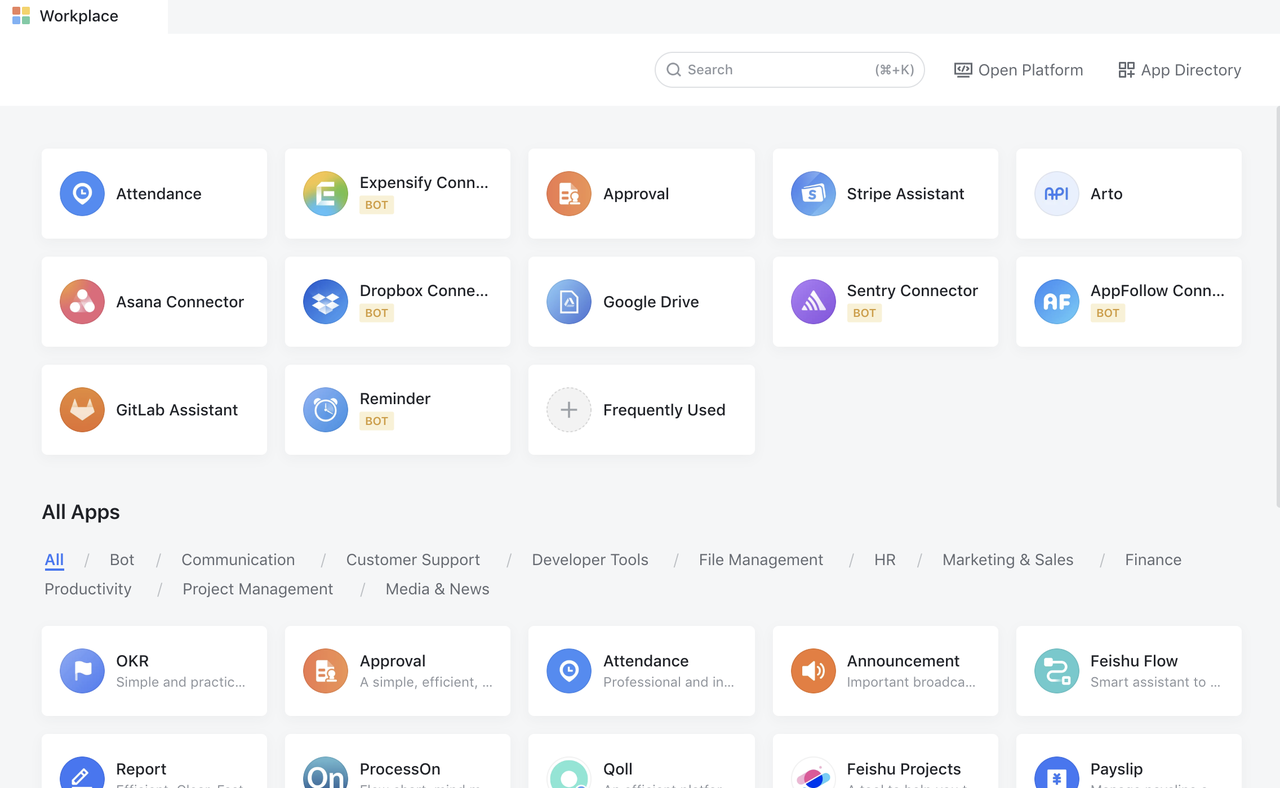Open the Stripe Assistant card label
This screenshot has height=788, width=1280.
(906, 194)
